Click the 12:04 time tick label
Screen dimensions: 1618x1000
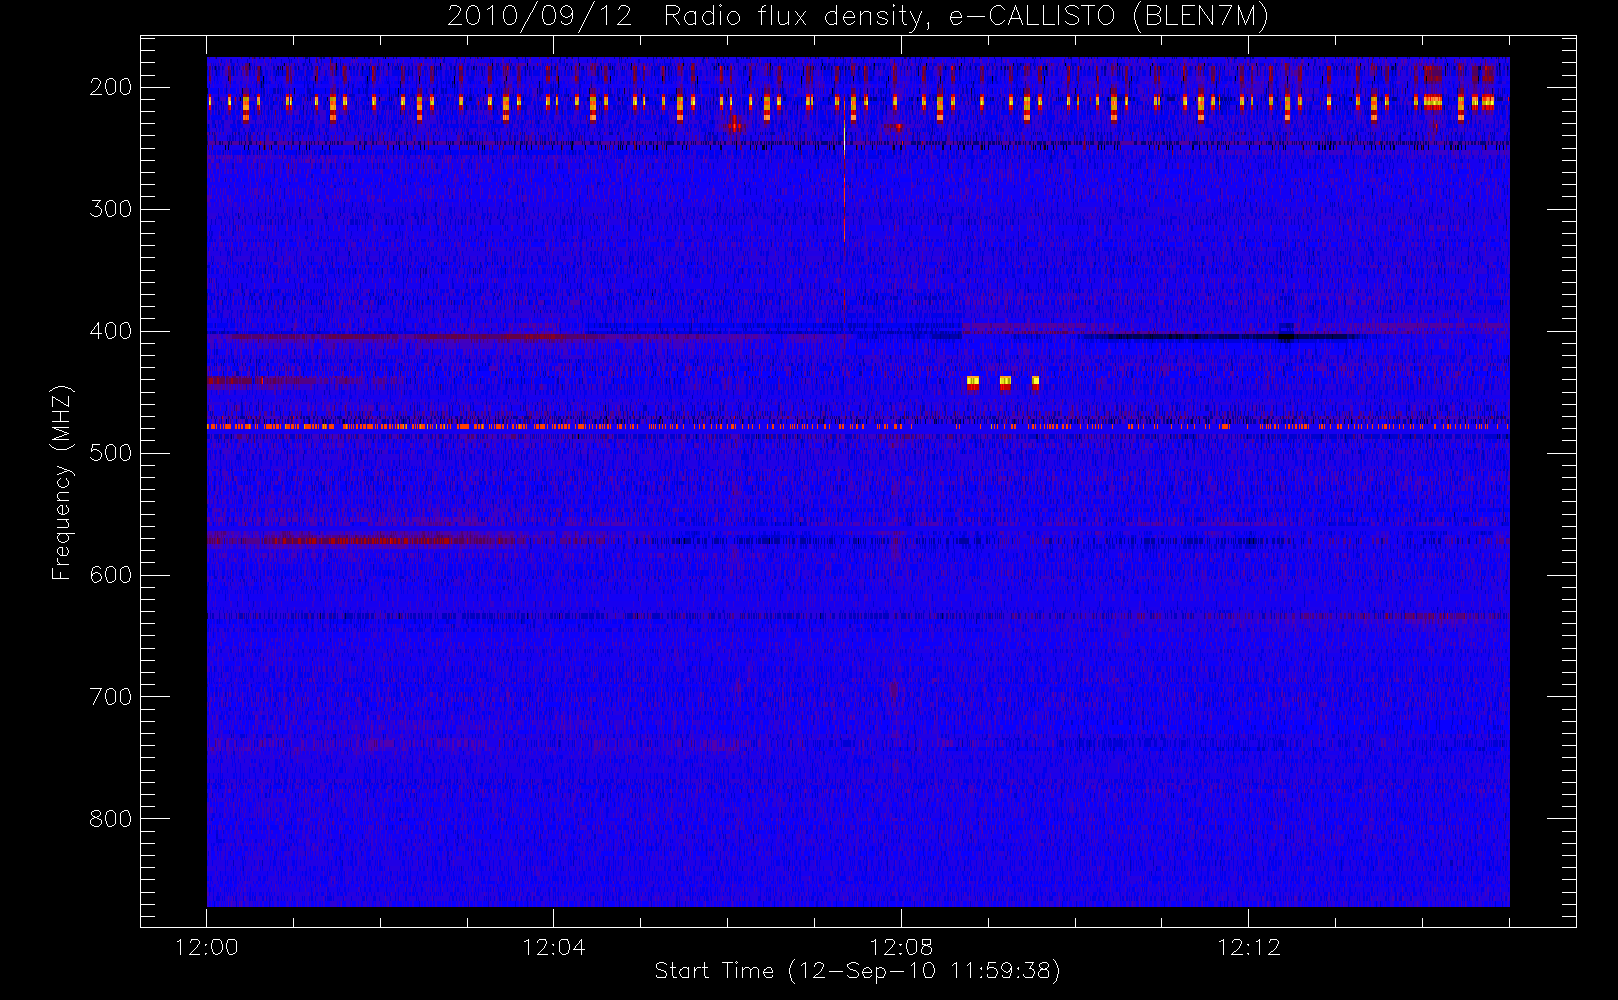point(553,947)
